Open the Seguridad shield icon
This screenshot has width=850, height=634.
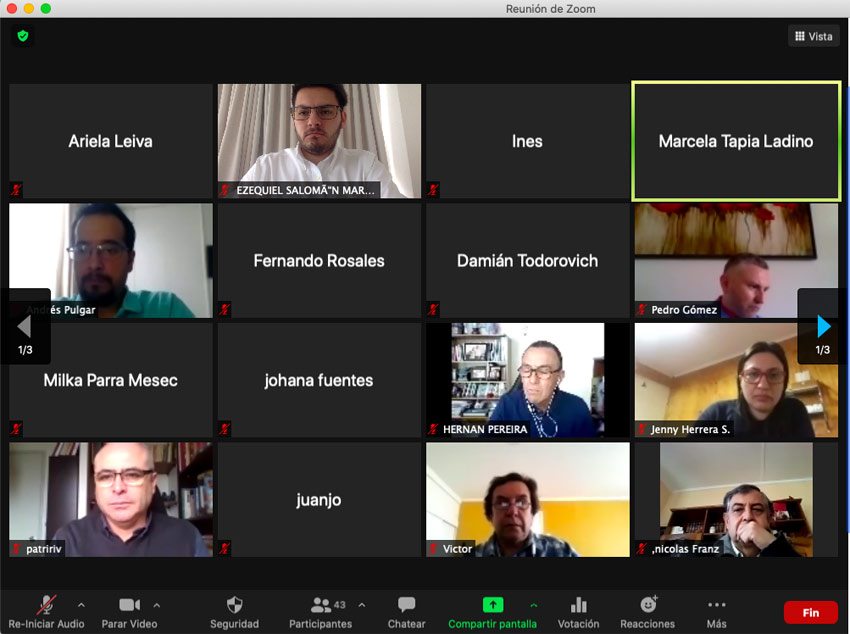coord(234,605)
